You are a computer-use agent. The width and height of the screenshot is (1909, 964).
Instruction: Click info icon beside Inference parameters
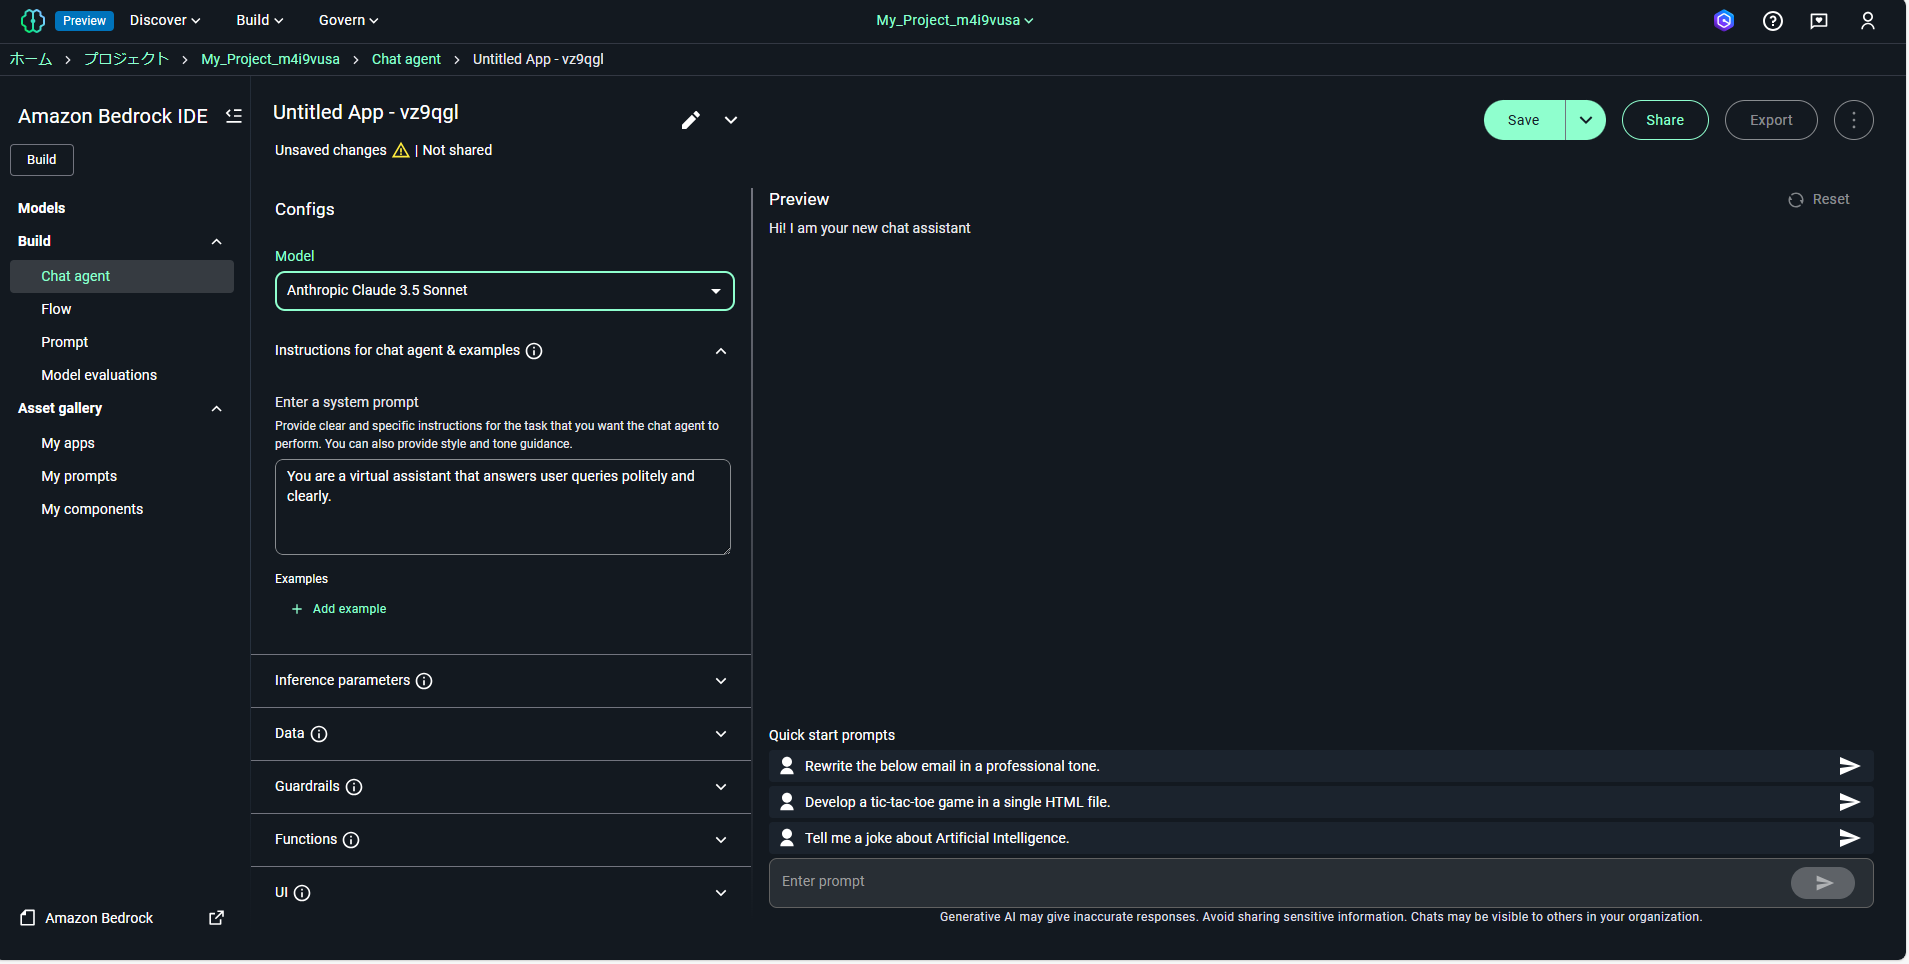pyautogui.click(x=424, y=681)
